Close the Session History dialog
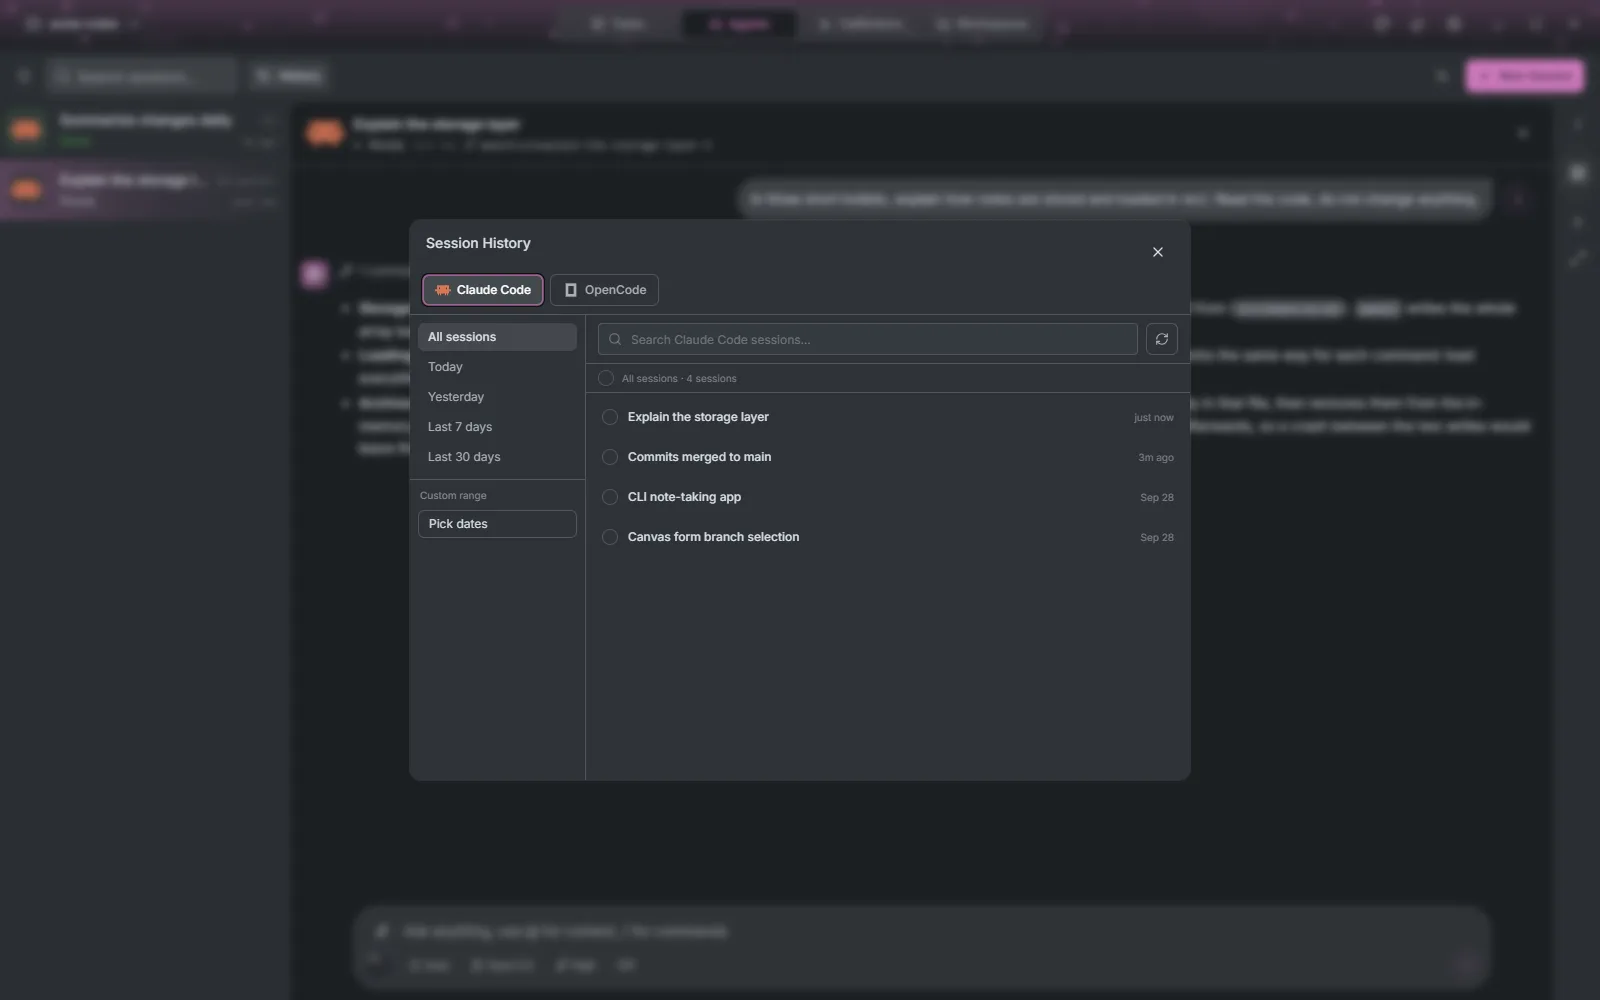 pos(1158,252)
